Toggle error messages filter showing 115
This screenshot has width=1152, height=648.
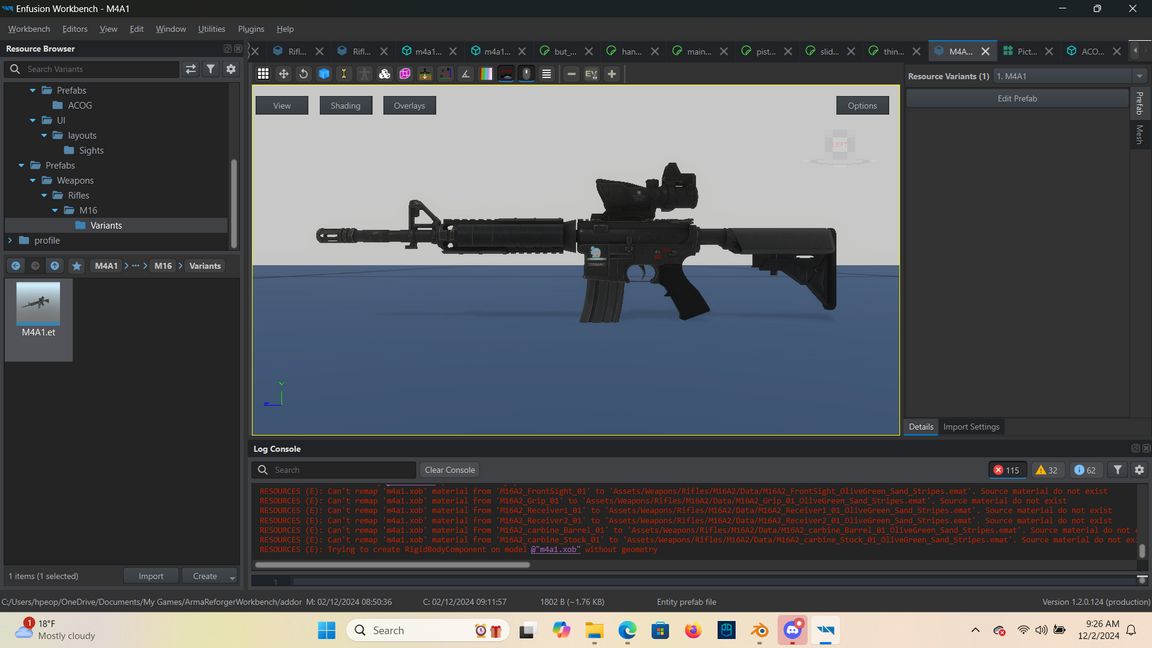point(1006,470)
